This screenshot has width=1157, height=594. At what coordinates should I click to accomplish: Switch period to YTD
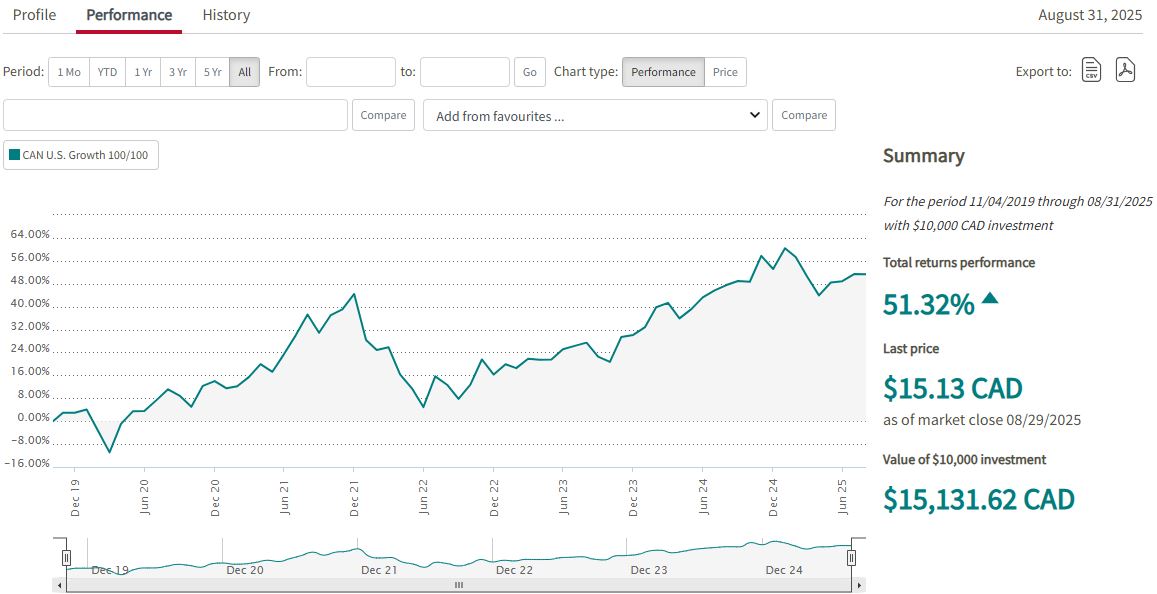[107, 72]
